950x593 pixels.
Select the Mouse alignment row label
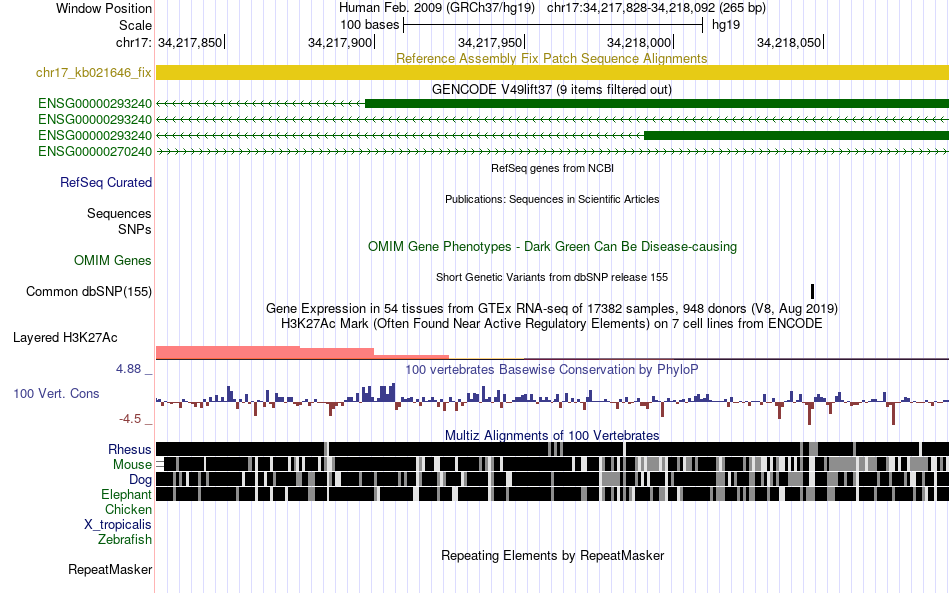coord(132,465)
